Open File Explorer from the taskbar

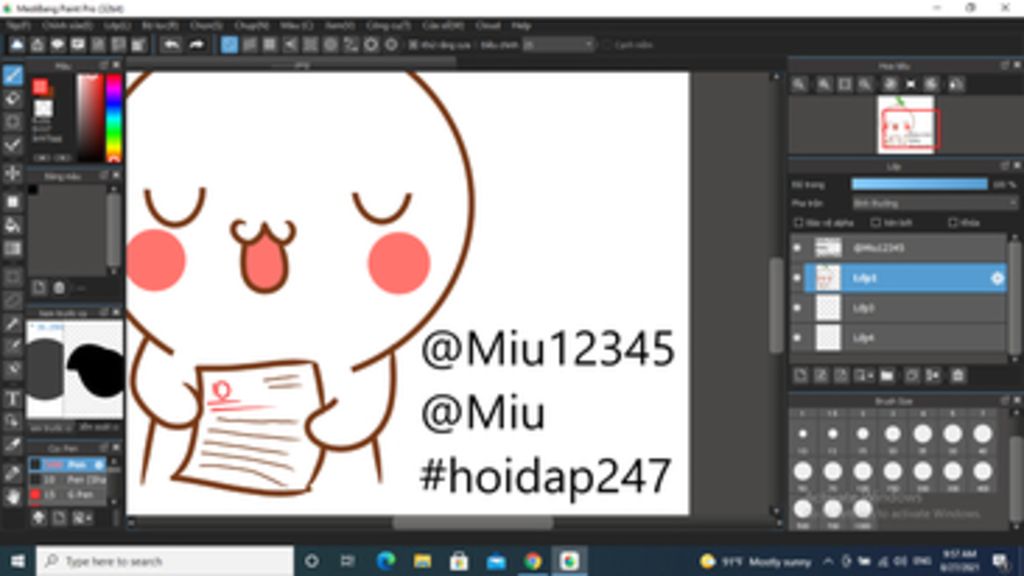pyautogui.click(x=423, y=561)
